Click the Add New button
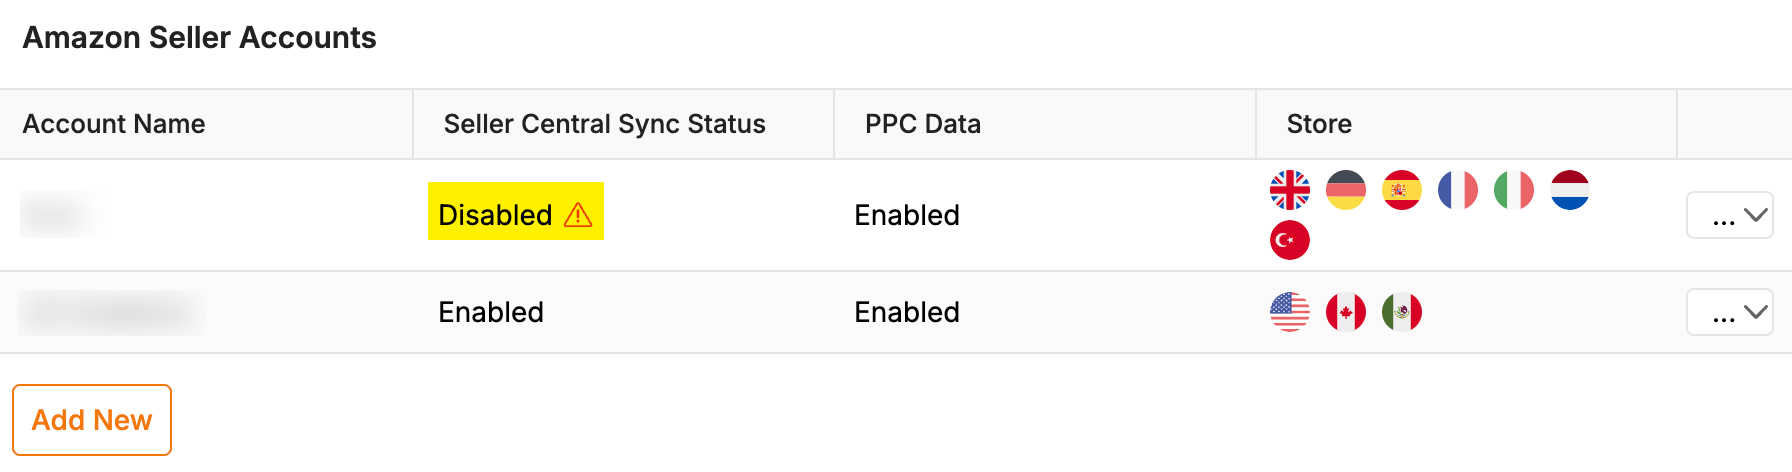Image resolution: width=1792 pixels, height=472 pixels. click(x=92, y=420)
